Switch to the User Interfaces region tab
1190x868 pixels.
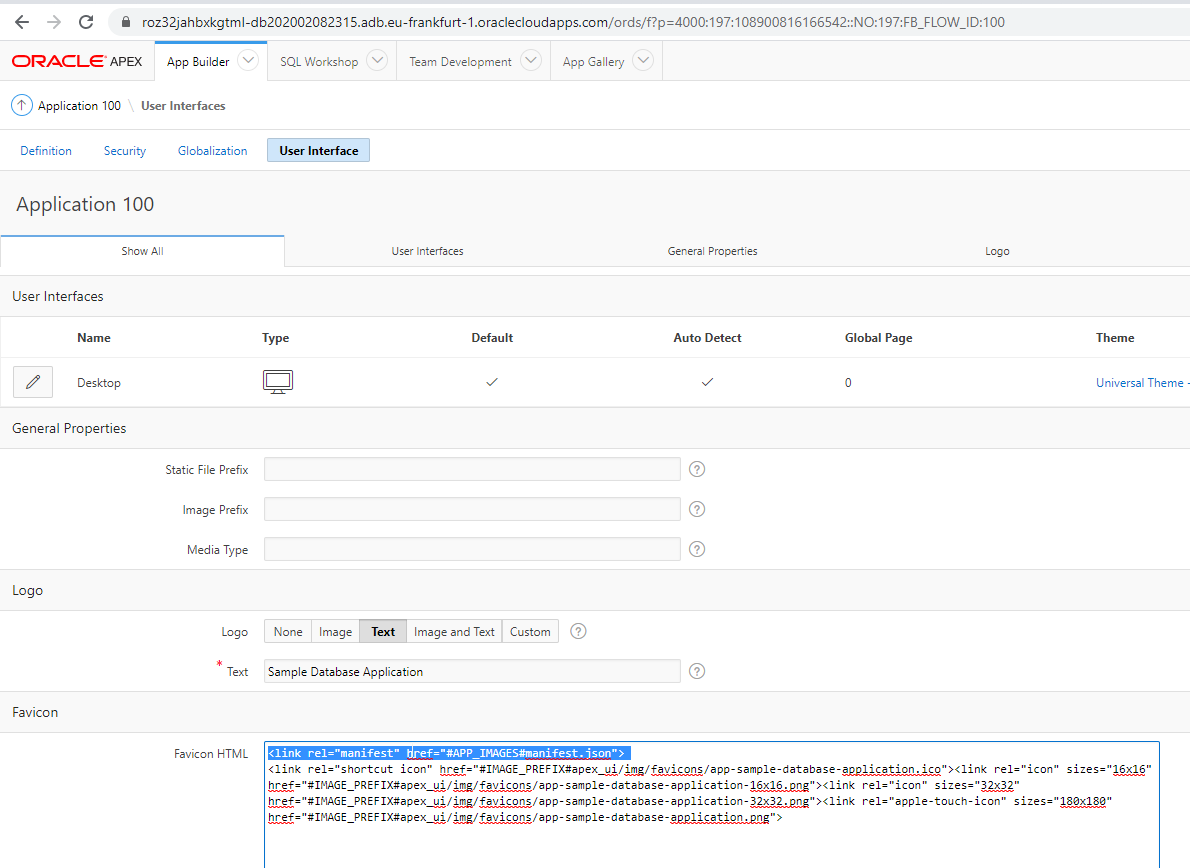(x=427, y=251)
